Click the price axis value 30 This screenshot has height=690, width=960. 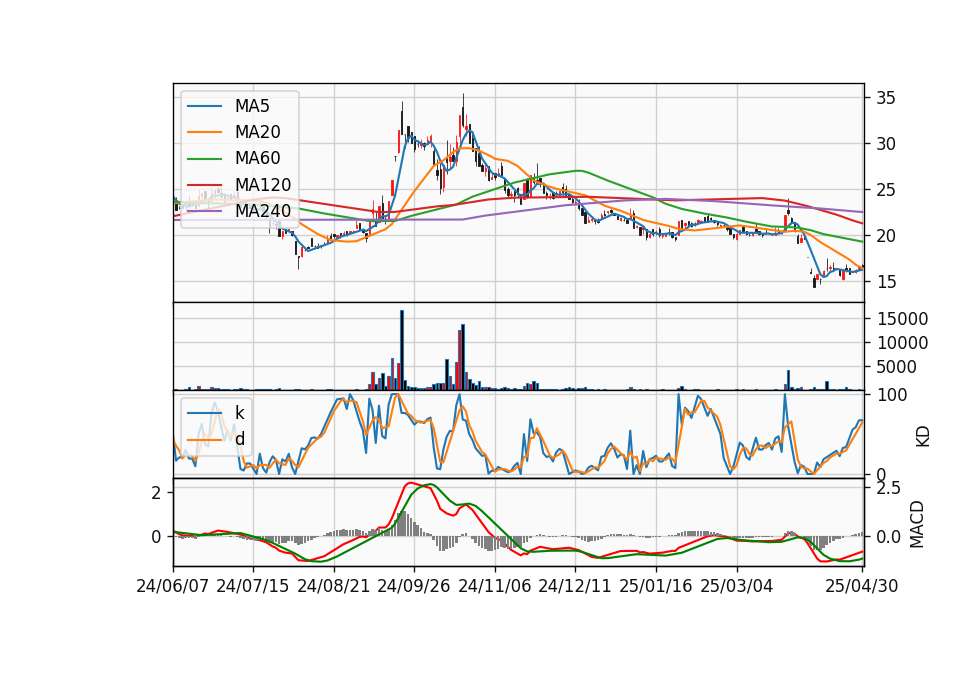(x=885, y=144)
